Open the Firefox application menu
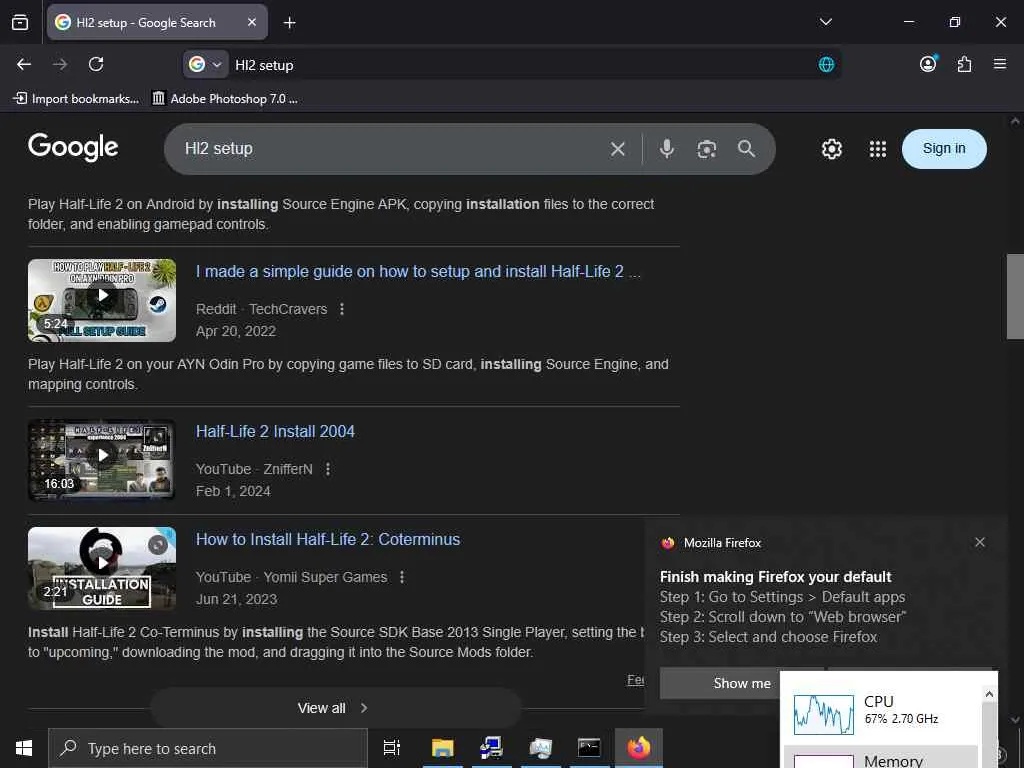1024x768 pixels. [x=1000, y=64]
